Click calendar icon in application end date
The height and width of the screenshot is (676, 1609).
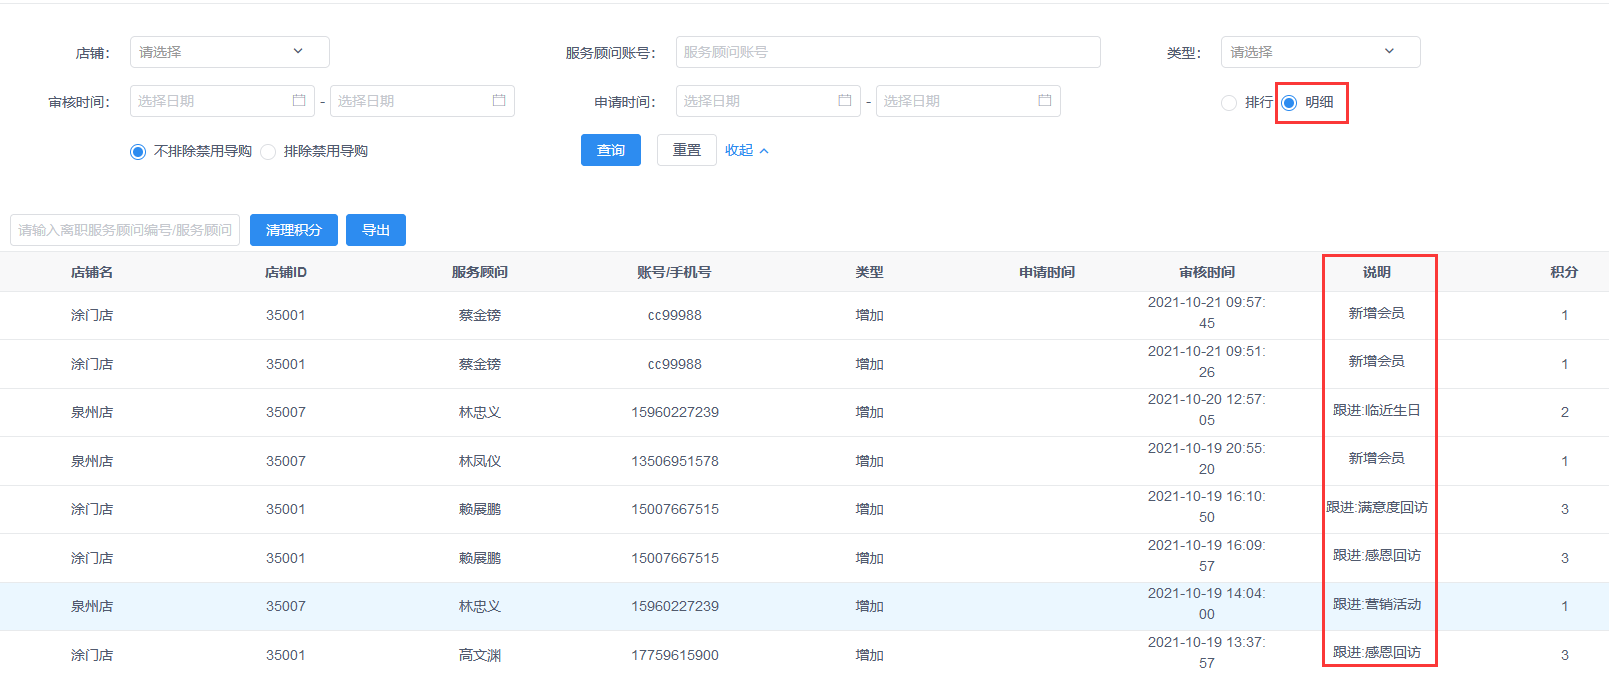1044,101
